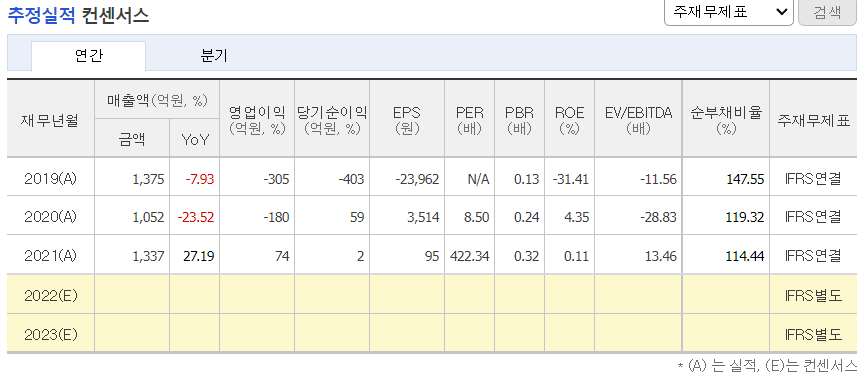Click the 2021 net income 2
Viewport: 859px width, 380px height.
pyautogui.click(x=361, y=256)
